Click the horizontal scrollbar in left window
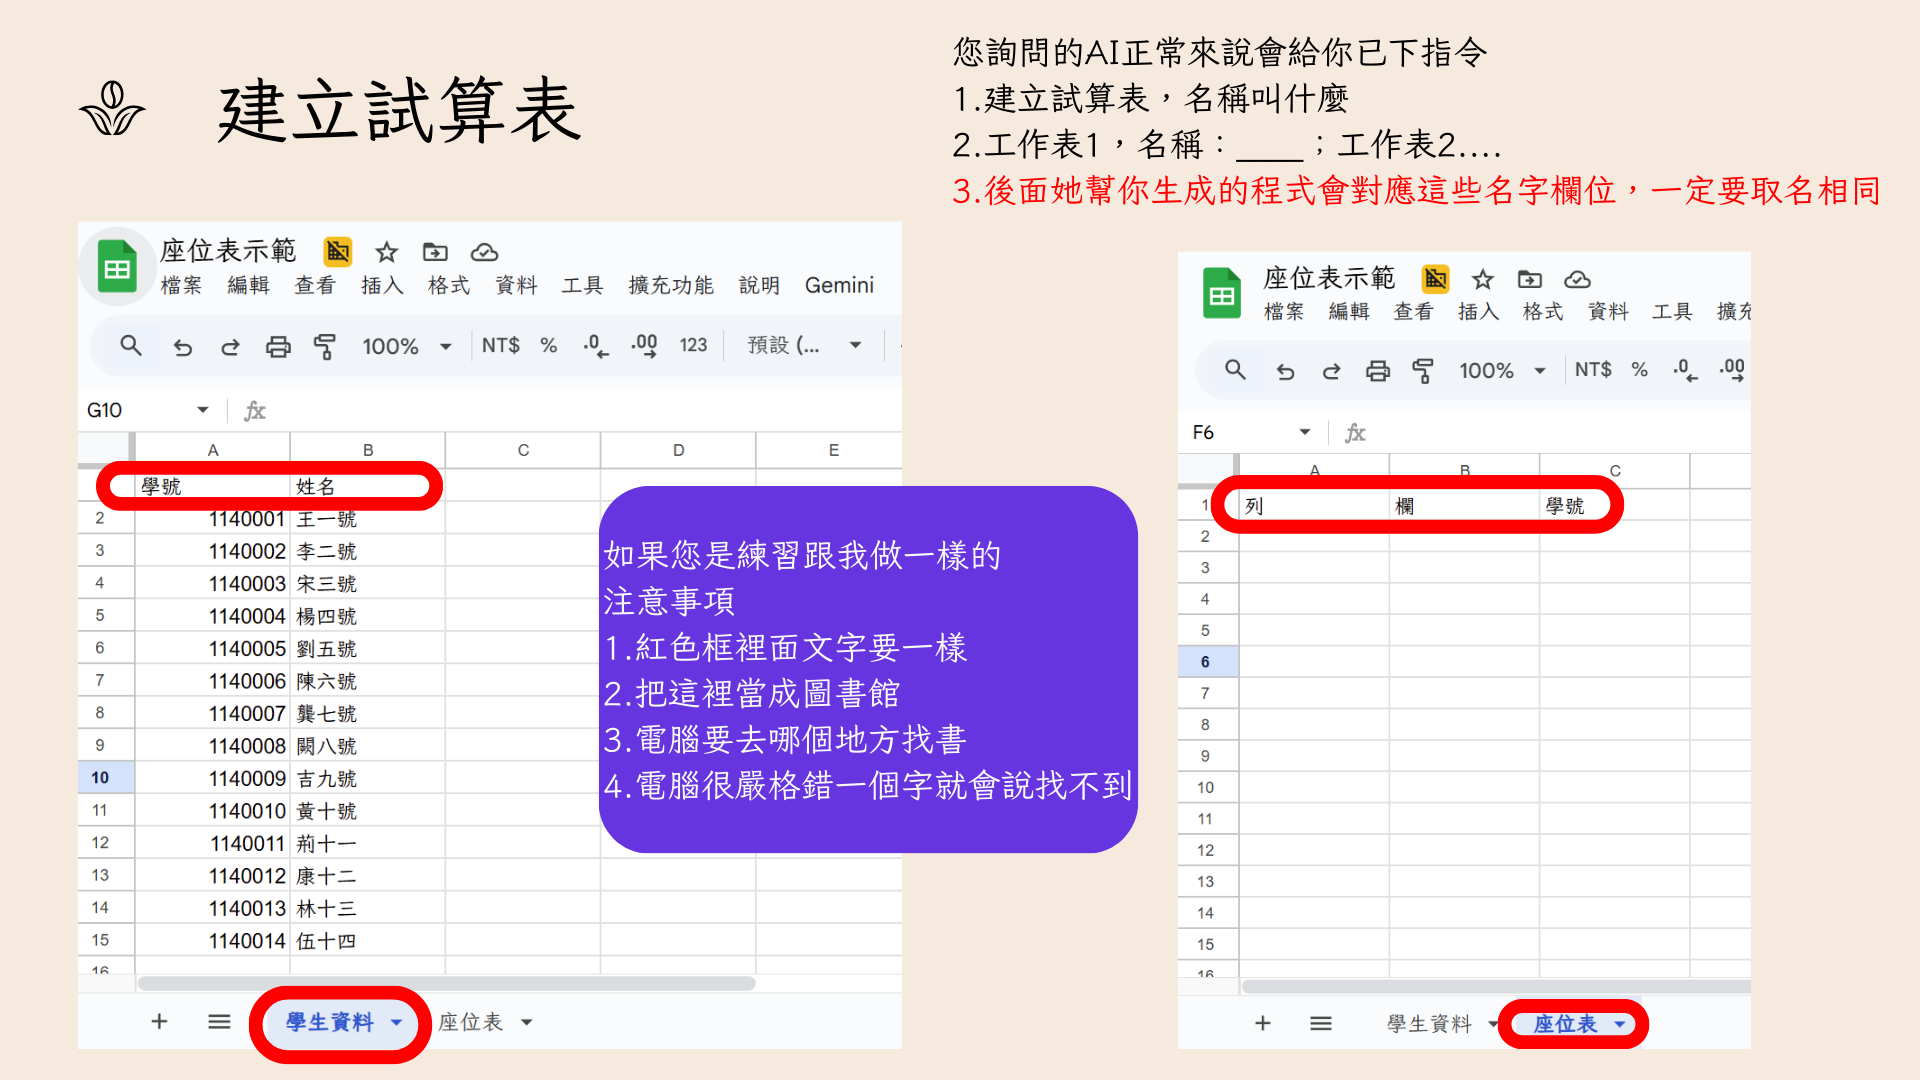Image resolution: width=1920 pixels, height=1080 pixels. tap(446, 984)
